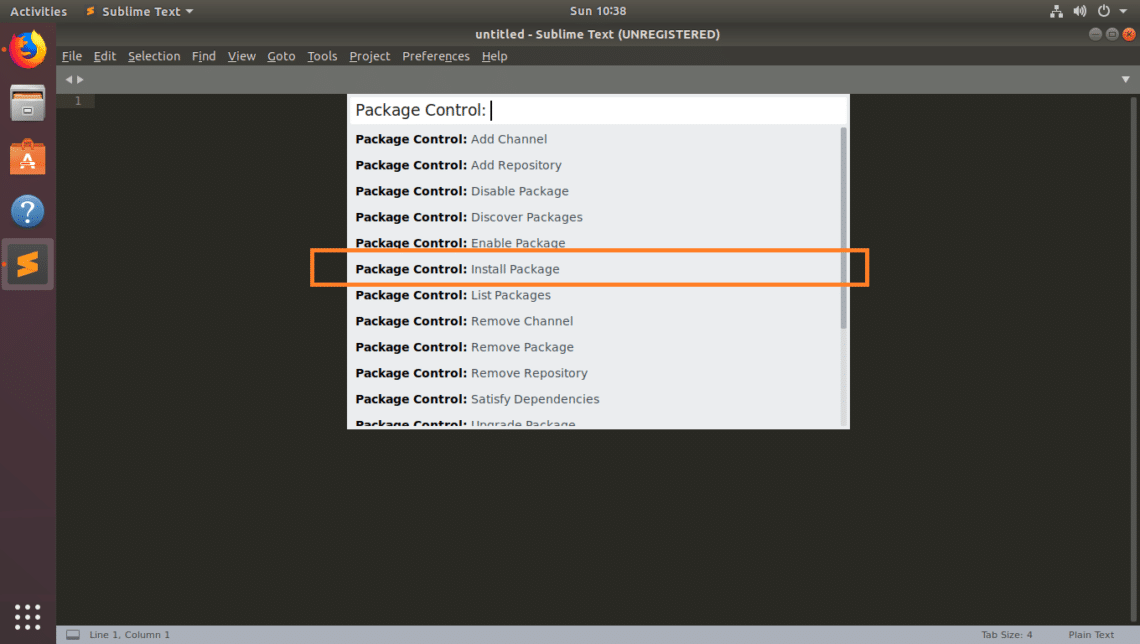The image size is (1140, 644).
Task: Show Applications grid in dock
Action: [28, 617]
